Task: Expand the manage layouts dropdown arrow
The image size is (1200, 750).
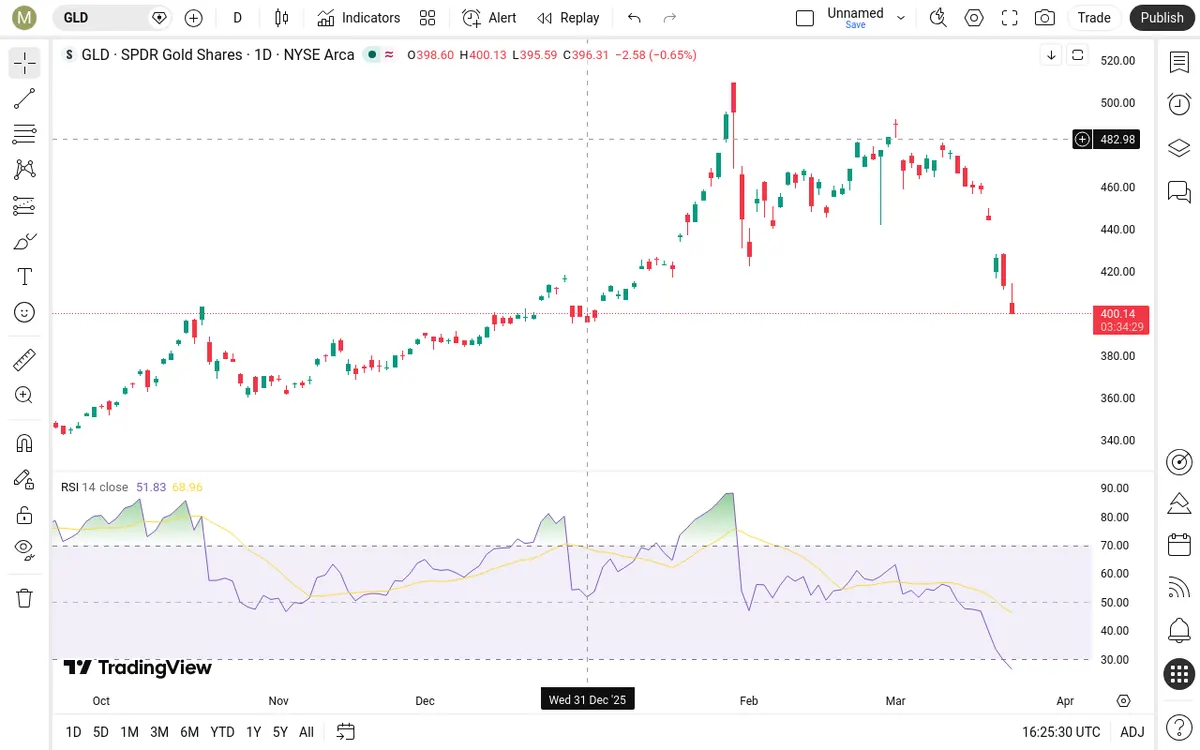Action: coord(901,17)
